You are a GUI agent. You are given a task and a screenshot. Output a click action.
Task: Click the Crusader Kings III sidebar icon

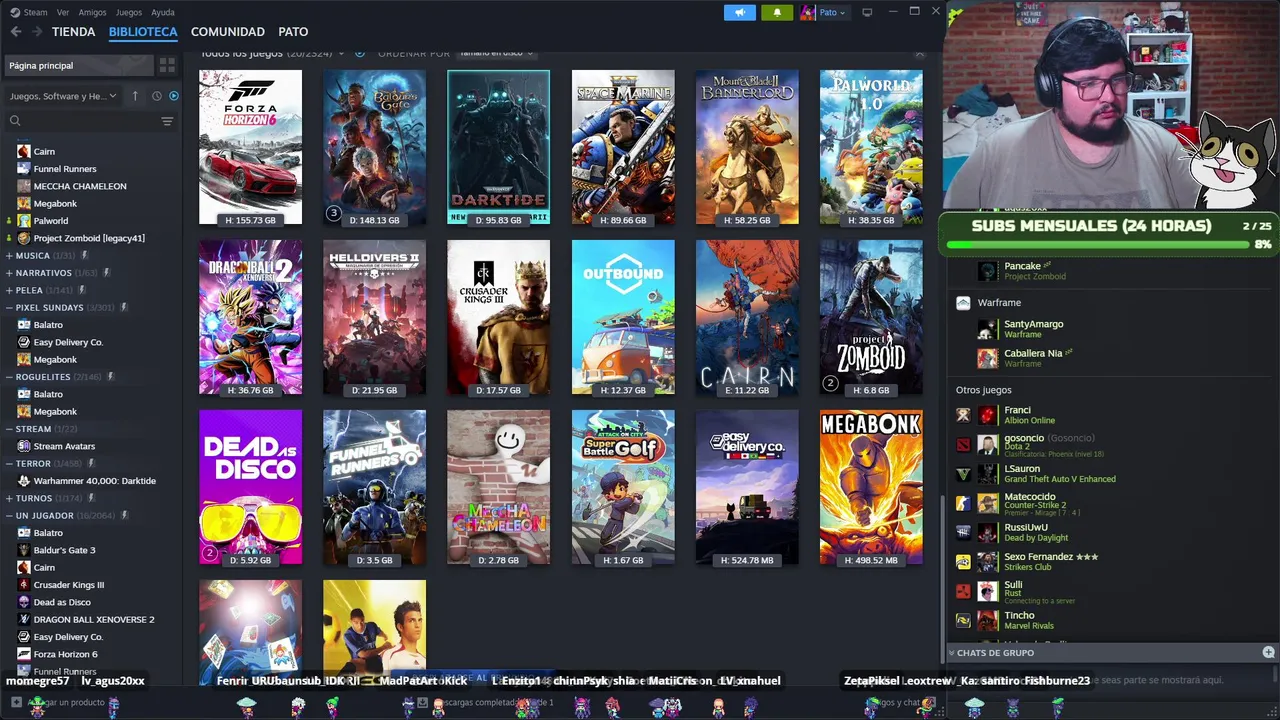24,585
